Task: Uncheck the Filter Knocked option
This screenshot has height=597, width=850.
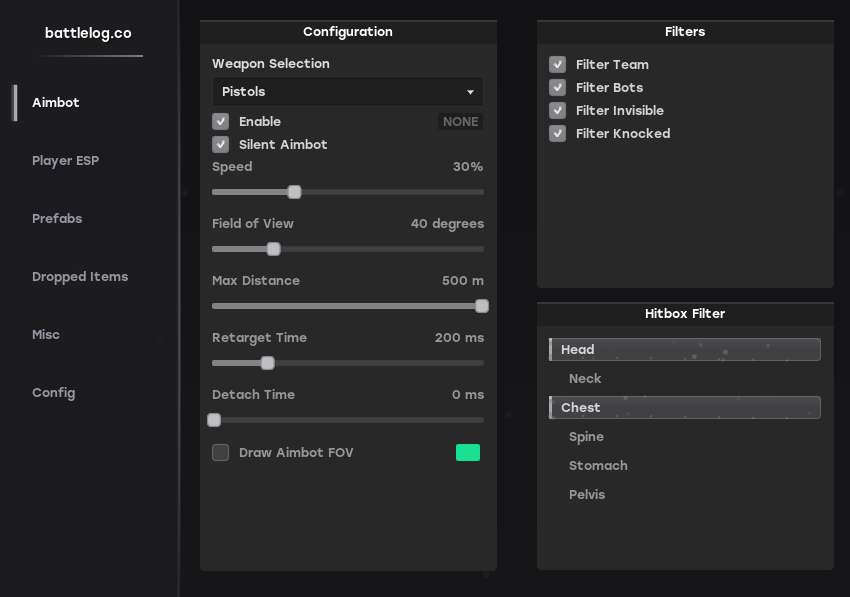Action: [557, 133]
